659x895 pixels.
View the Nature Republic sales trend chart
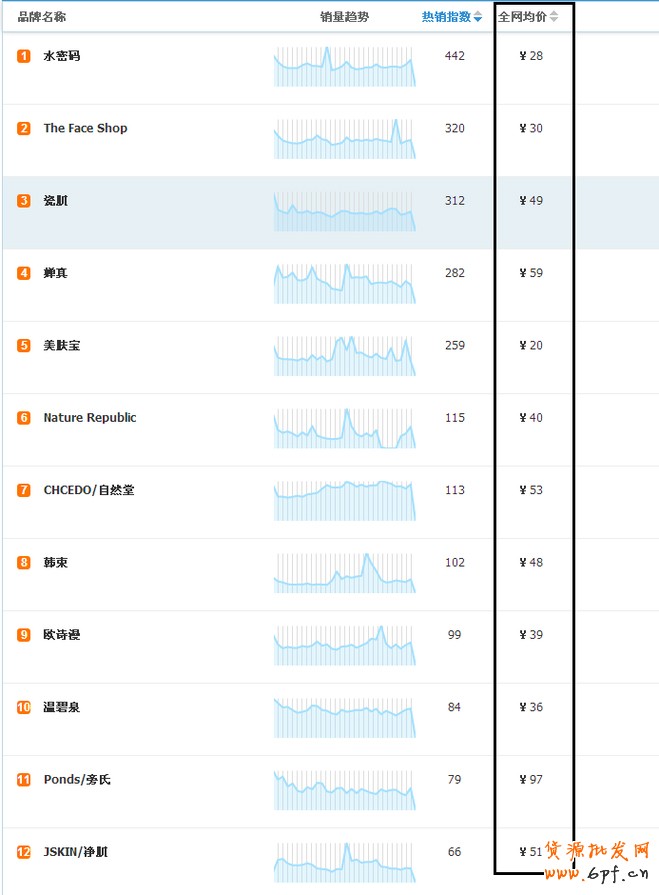pos(345,428)
